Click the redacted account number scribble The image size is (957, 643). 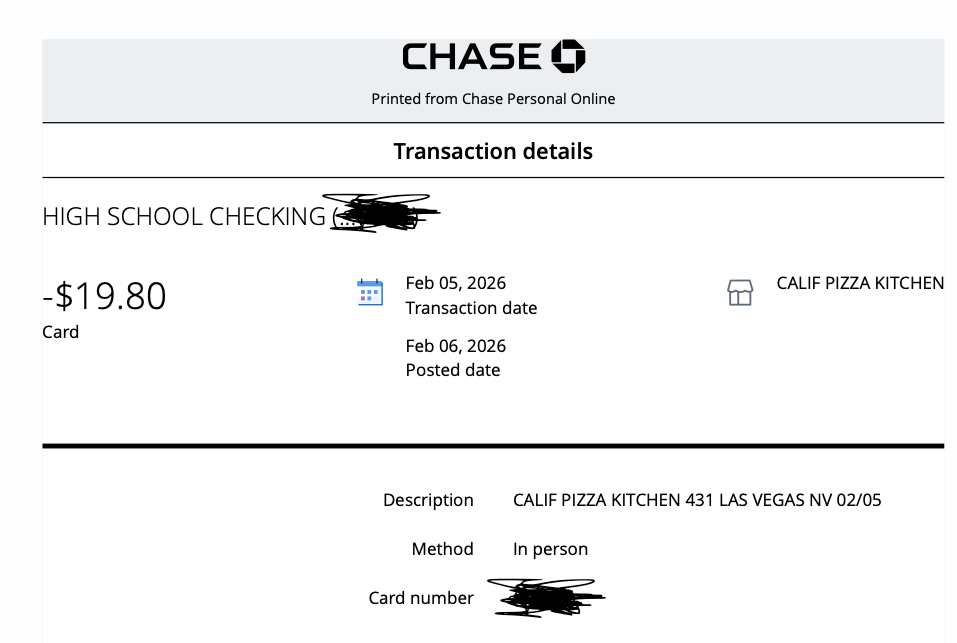coord(385,213)
